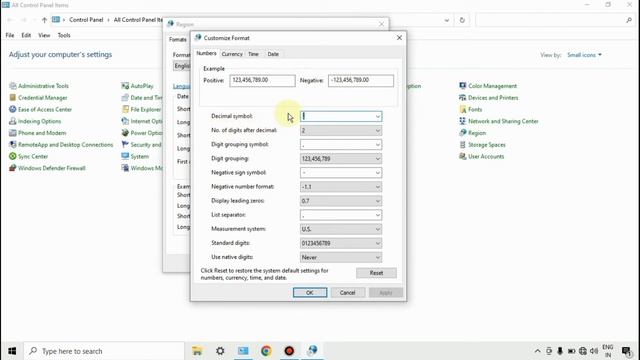Open the View menu
The image size is (640, 360).
pyautogui.click(x=44, y=36)
